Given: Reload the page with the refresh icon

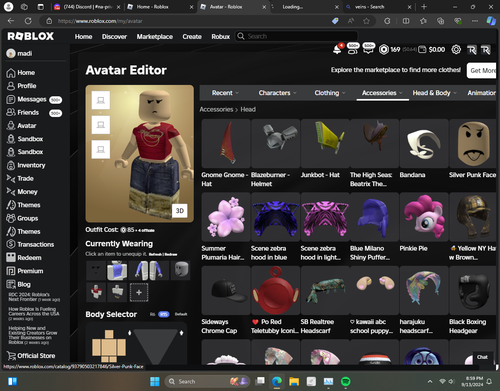Looking at the screenshot, I should [x=28, y=21].
